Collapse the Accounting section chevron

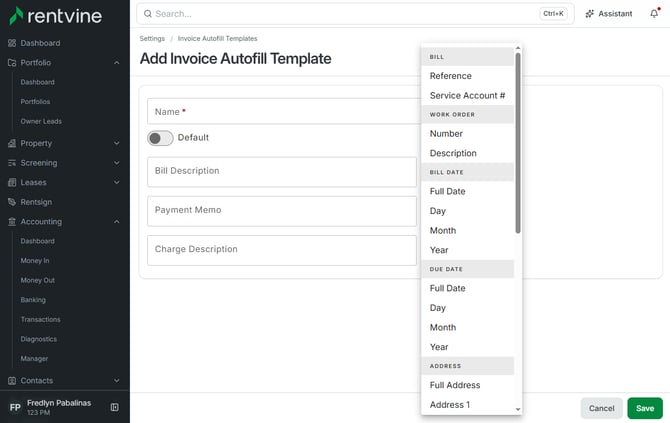(117, 222)
